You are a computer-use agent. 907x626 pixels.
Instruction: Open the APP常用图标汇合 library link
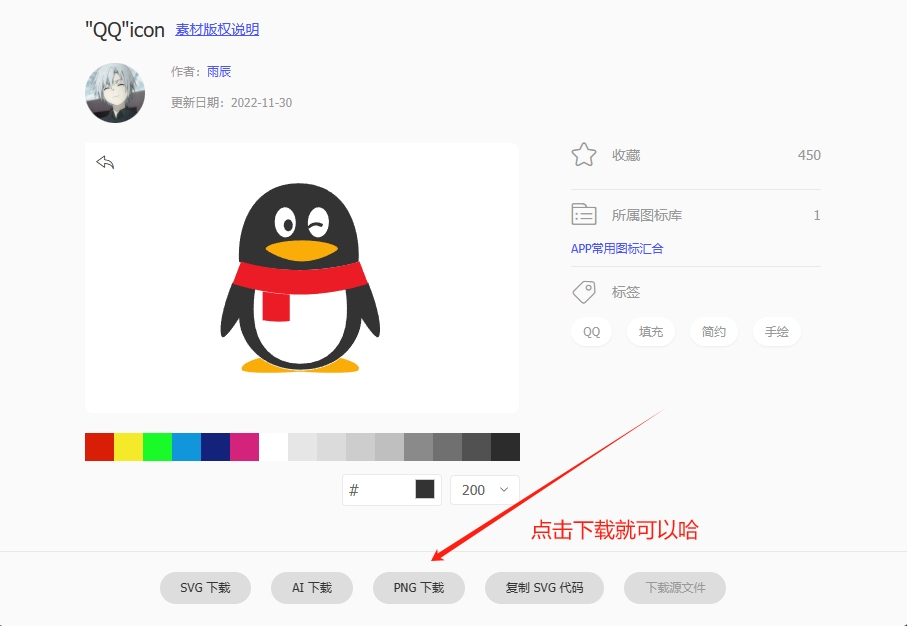coord(617,249)
